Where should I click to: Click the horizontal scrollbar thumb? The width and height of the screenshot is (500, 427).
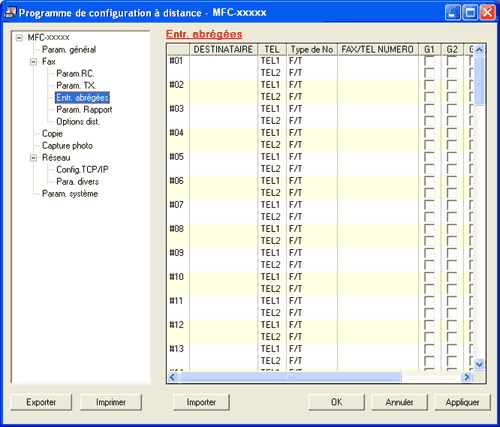pos(290,377)
